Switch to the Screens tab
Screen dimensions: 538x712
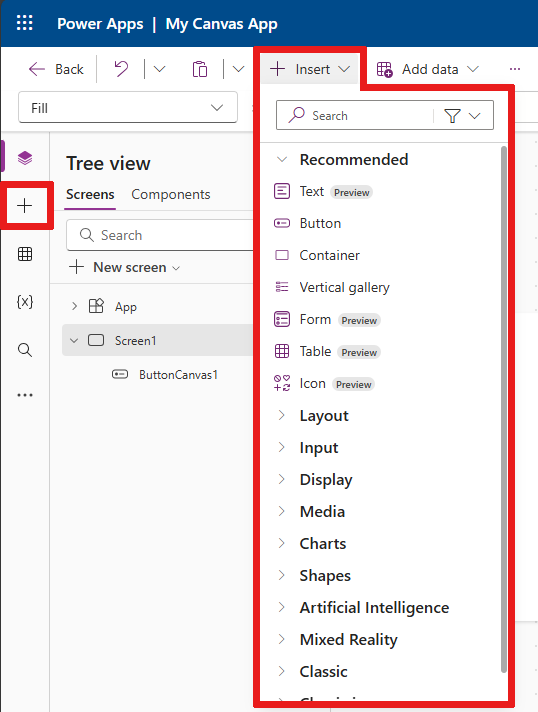[x=90, y=194]
